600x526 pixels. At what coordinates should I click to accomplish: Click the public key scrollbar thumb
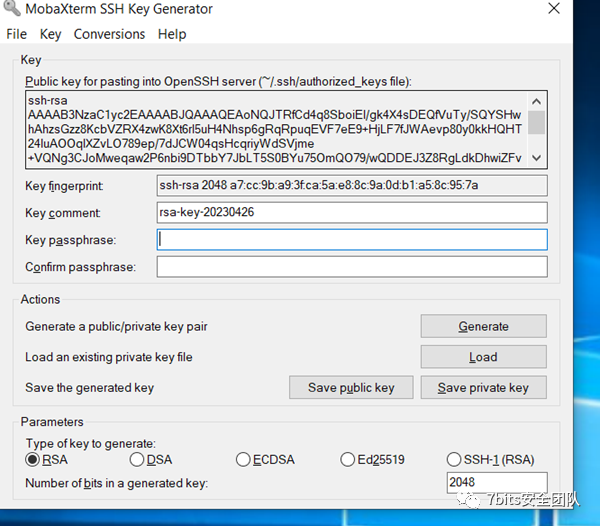tap(536, 122)
